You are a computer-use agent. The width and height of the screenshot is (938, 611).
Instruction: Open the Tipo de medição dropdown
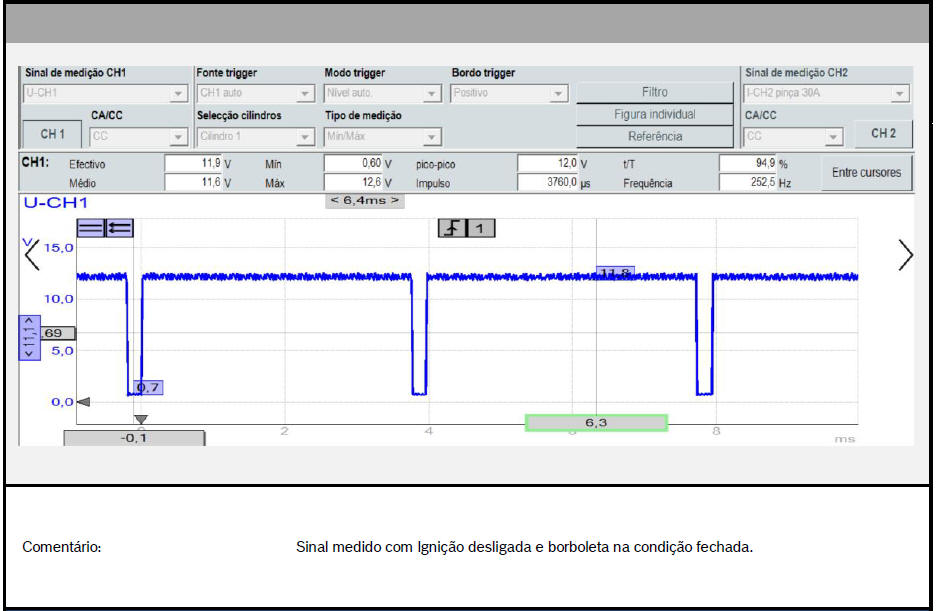383,137
